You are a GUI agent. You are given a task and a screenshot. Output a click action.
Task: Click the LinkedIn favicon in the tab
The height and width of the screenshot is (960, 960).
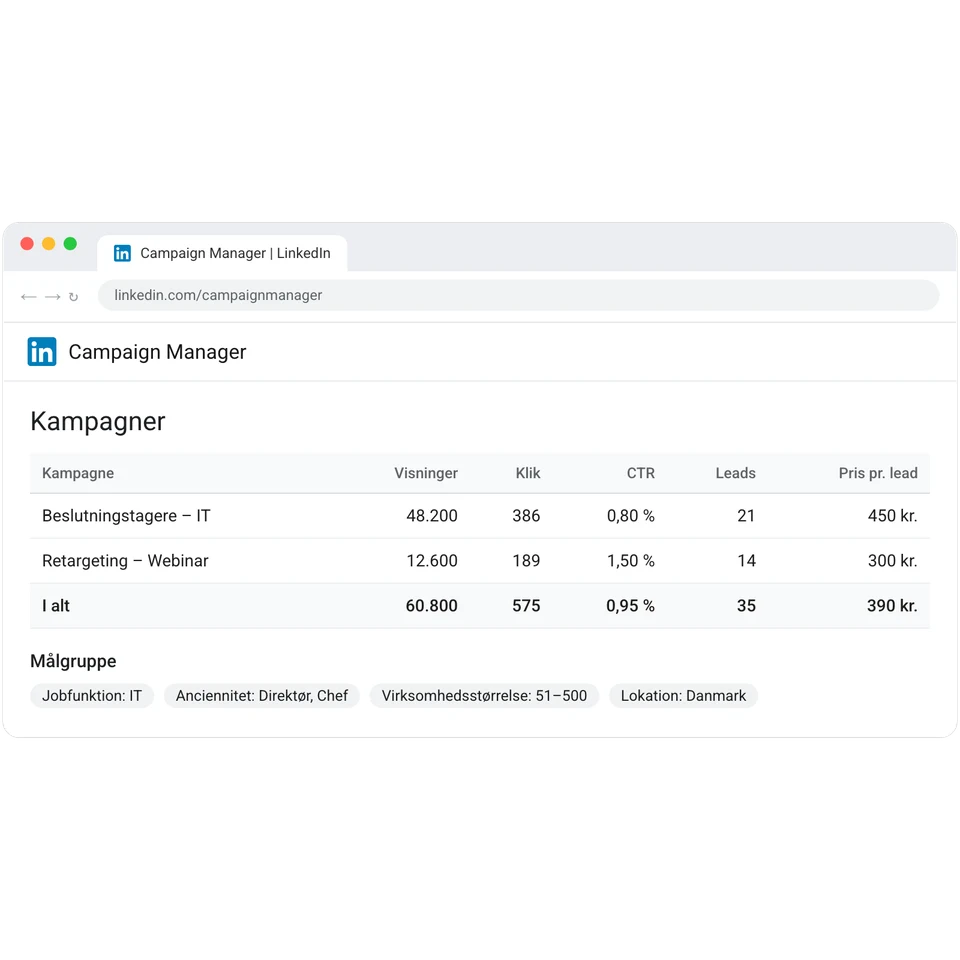pyautogui.click(x=122, y=253)
